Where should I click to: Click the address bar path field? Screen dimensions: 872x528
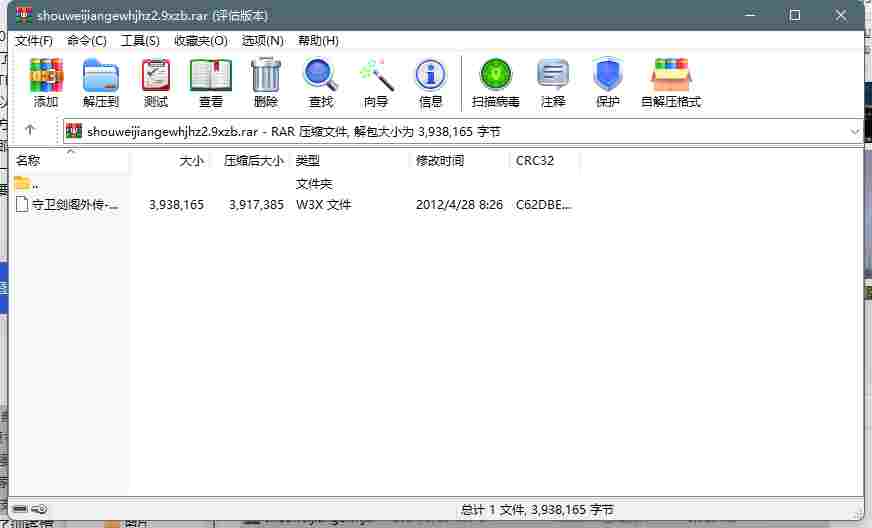(x=463, y=132)
